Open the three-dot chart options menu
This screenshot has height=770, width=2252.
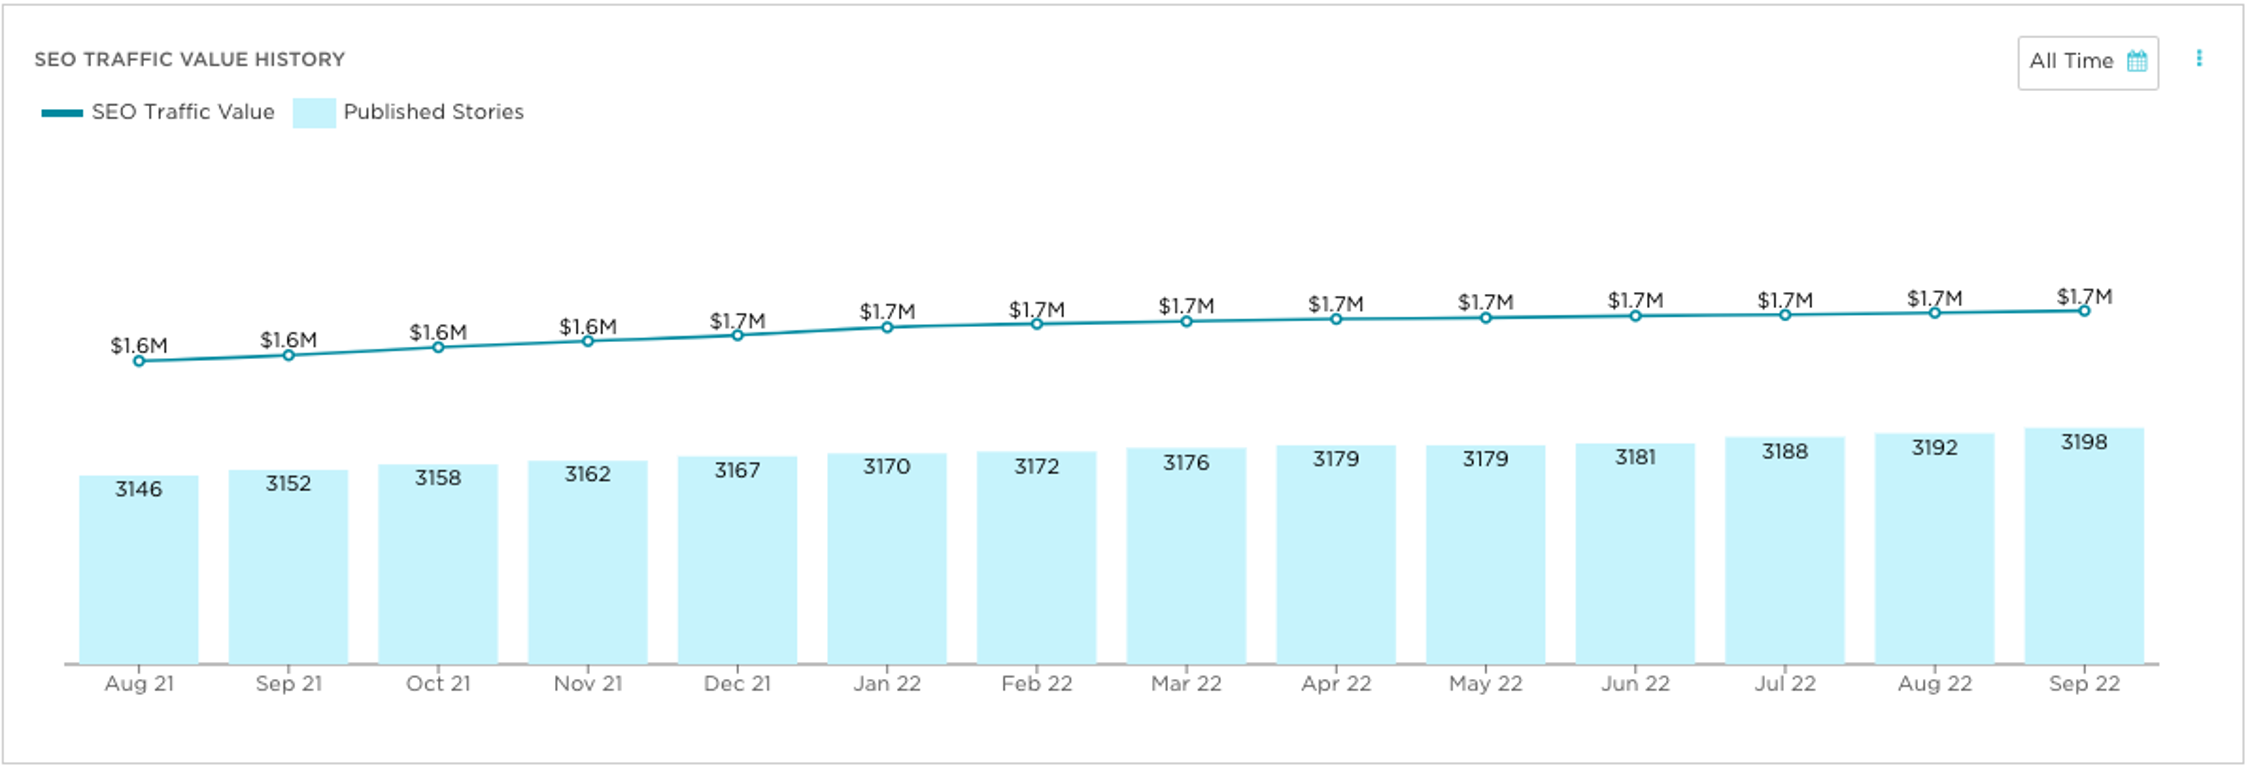[2199, 59]
